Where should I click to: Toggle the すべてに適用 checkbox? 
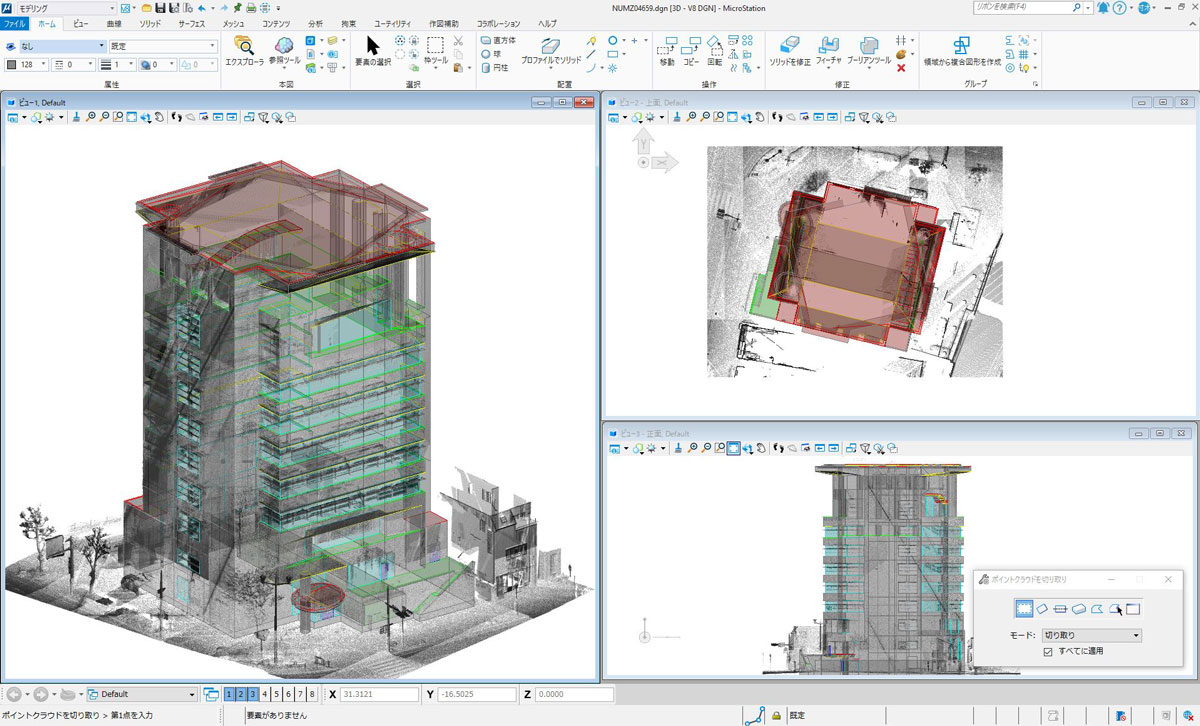(x=1048, y=651)
